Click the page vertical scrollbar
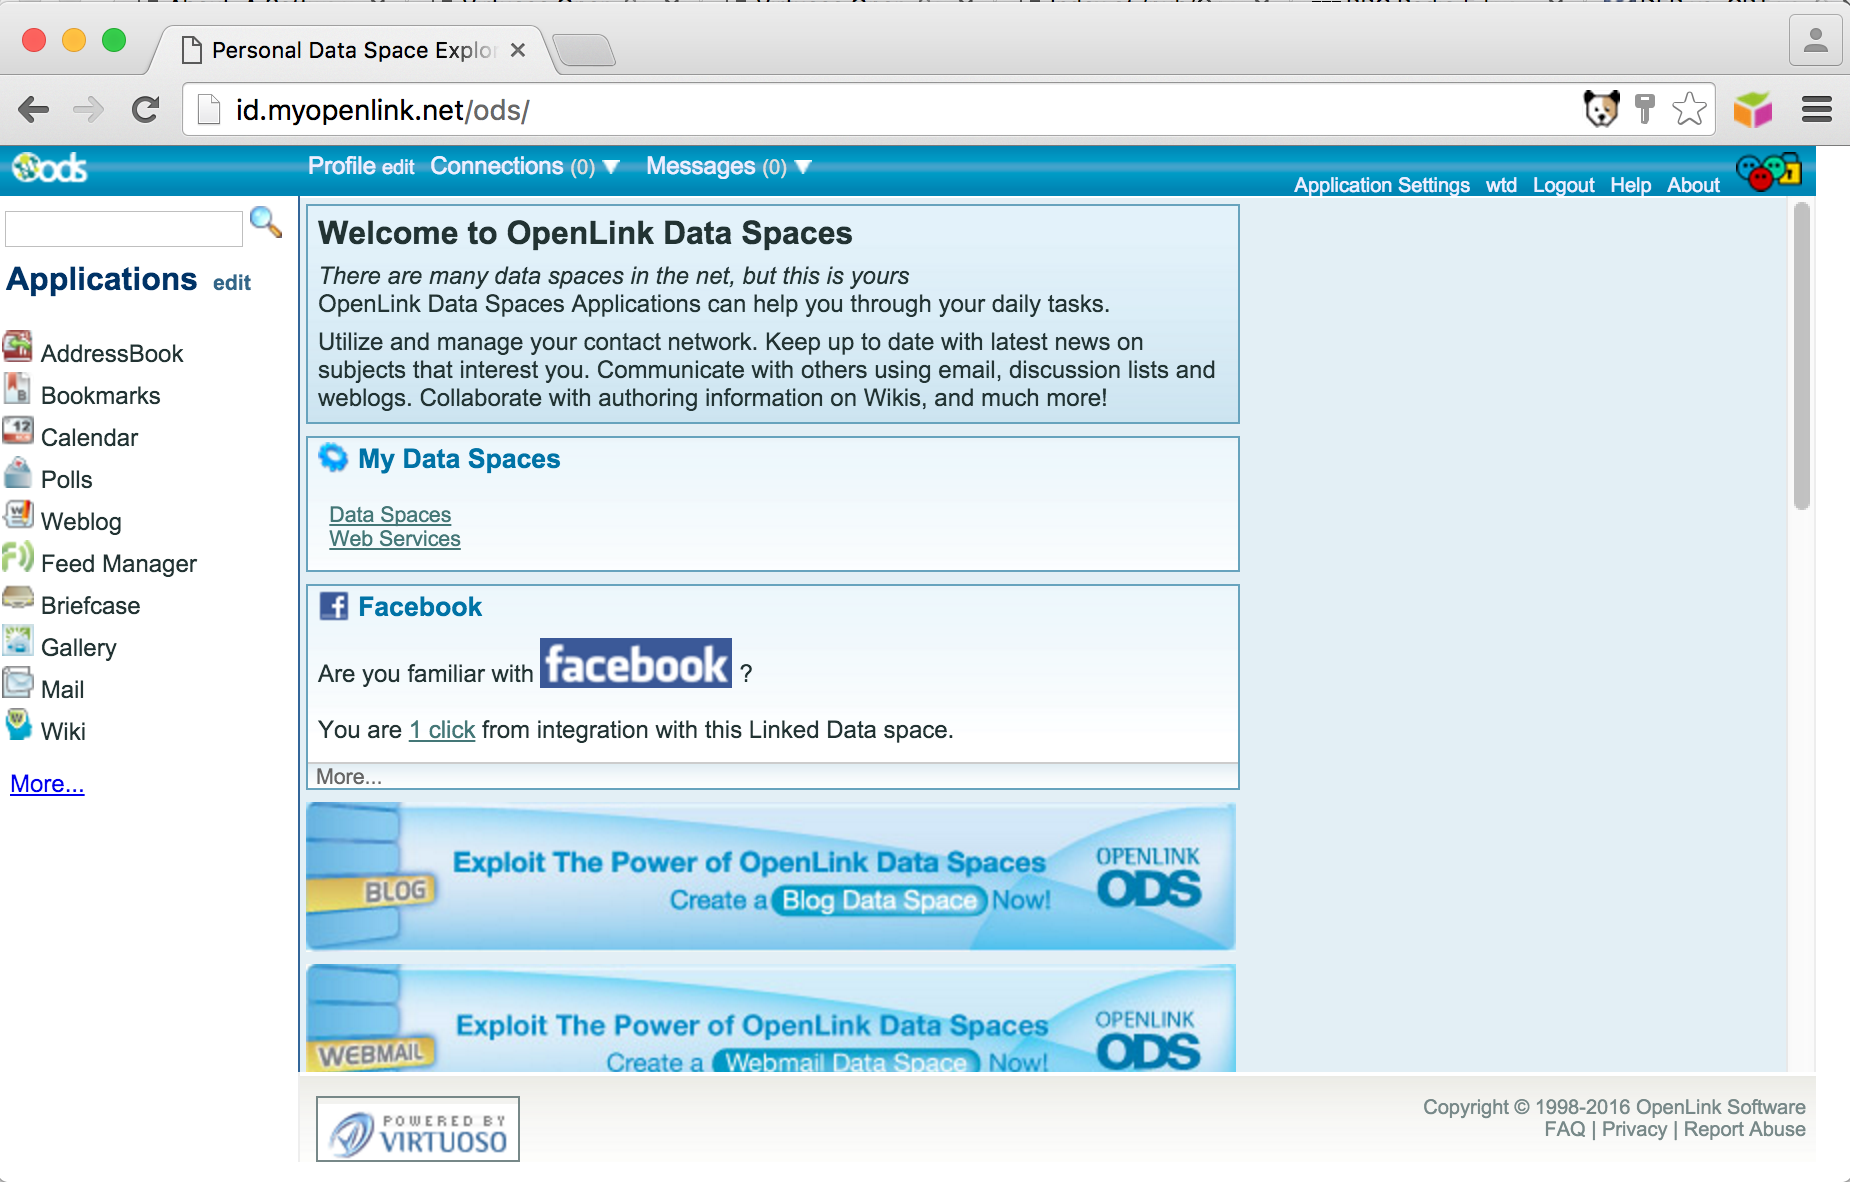This screenshot has height=1182, width=1850. click(1801, 357)
